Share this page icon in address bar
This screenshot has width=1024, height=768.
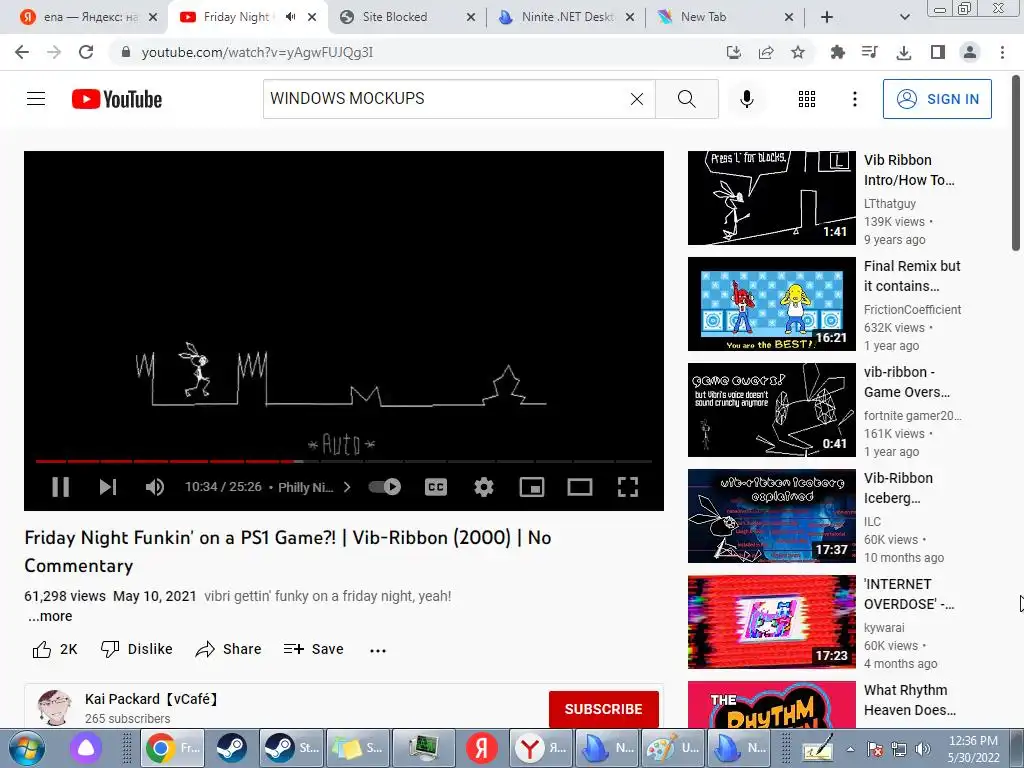(x=766, y=52)
